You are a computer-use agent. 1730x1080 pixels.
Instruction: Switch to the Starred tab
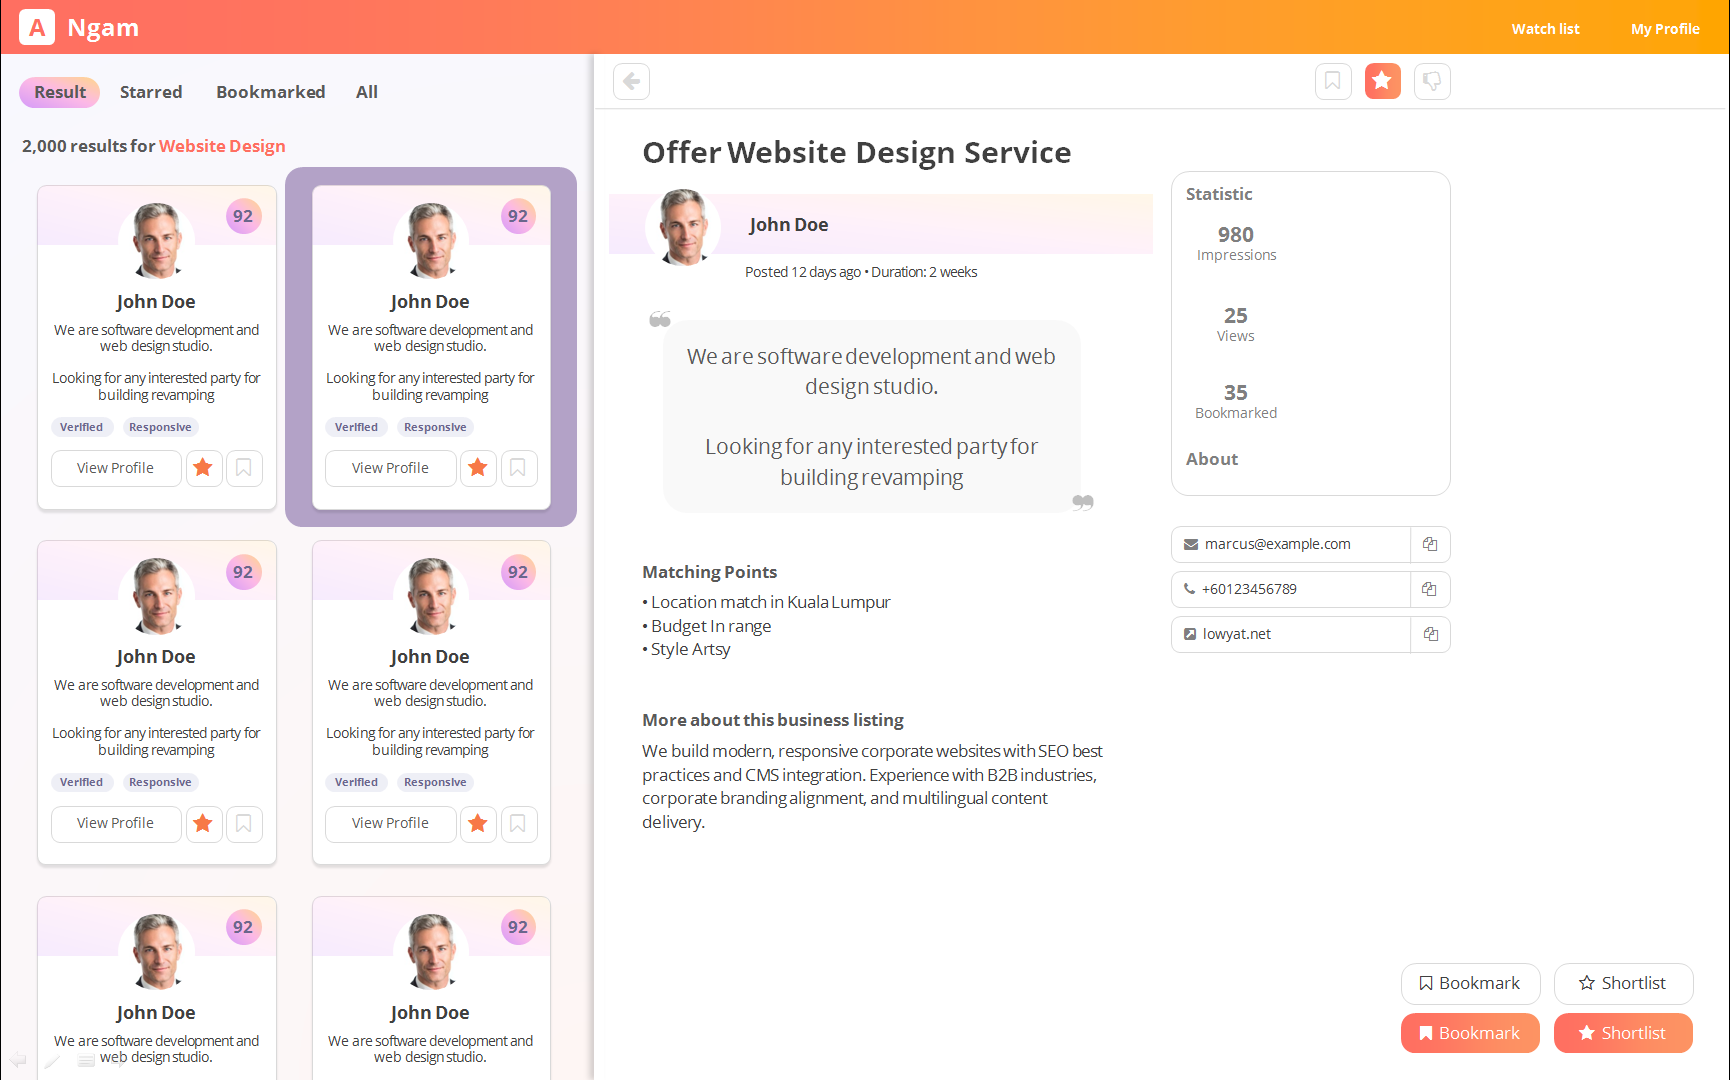pos(151,92)
